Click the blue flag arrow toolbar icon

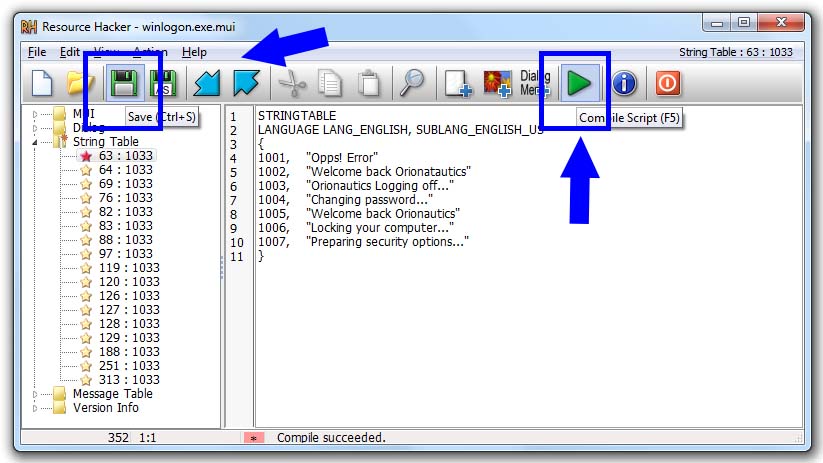coord(246,83)
